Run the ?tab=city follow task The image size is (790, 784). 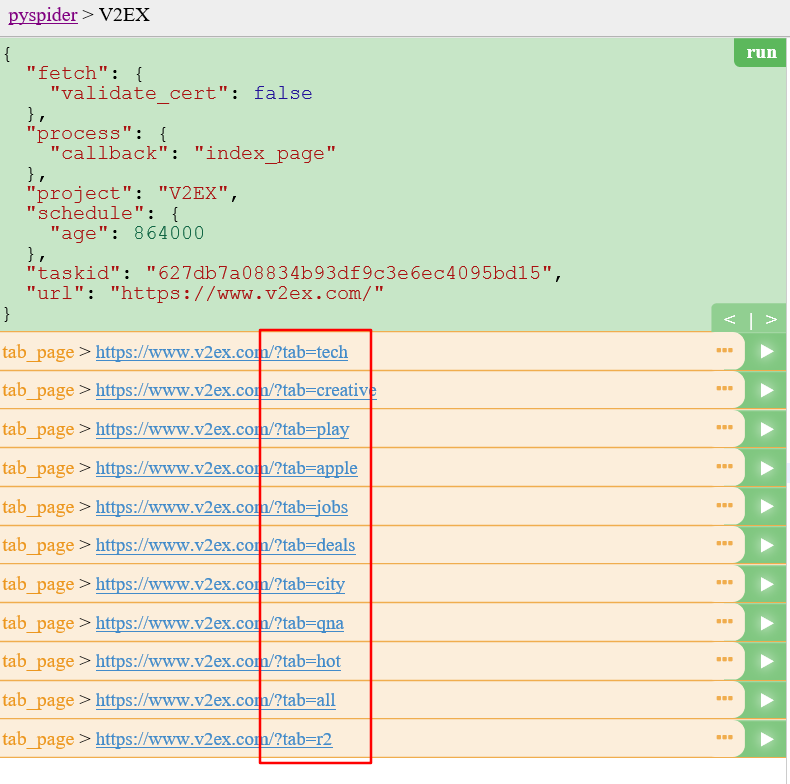click(767, 584)
